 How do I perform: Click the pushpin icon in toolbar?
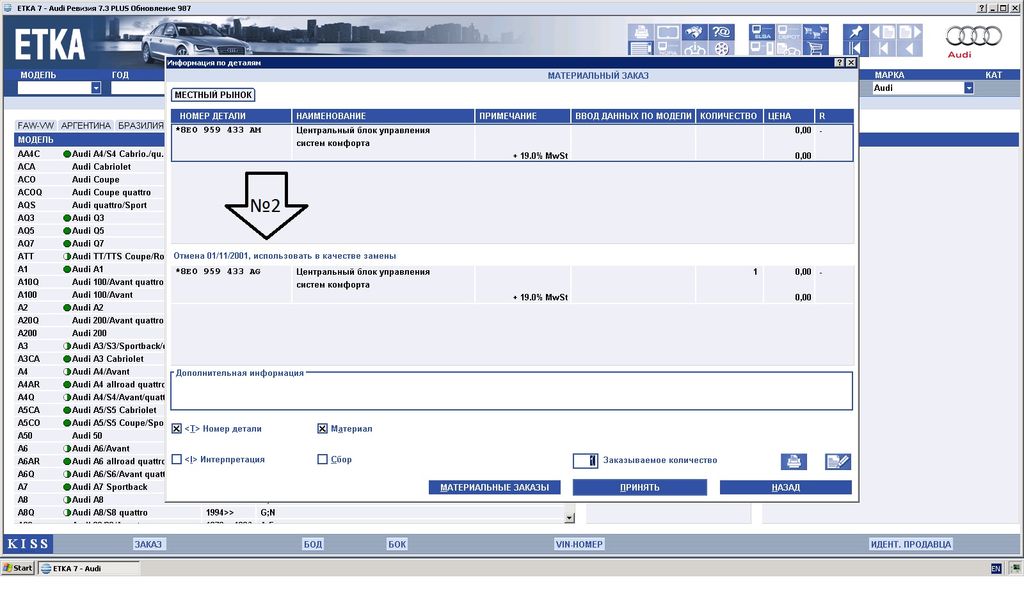[856, 32]
